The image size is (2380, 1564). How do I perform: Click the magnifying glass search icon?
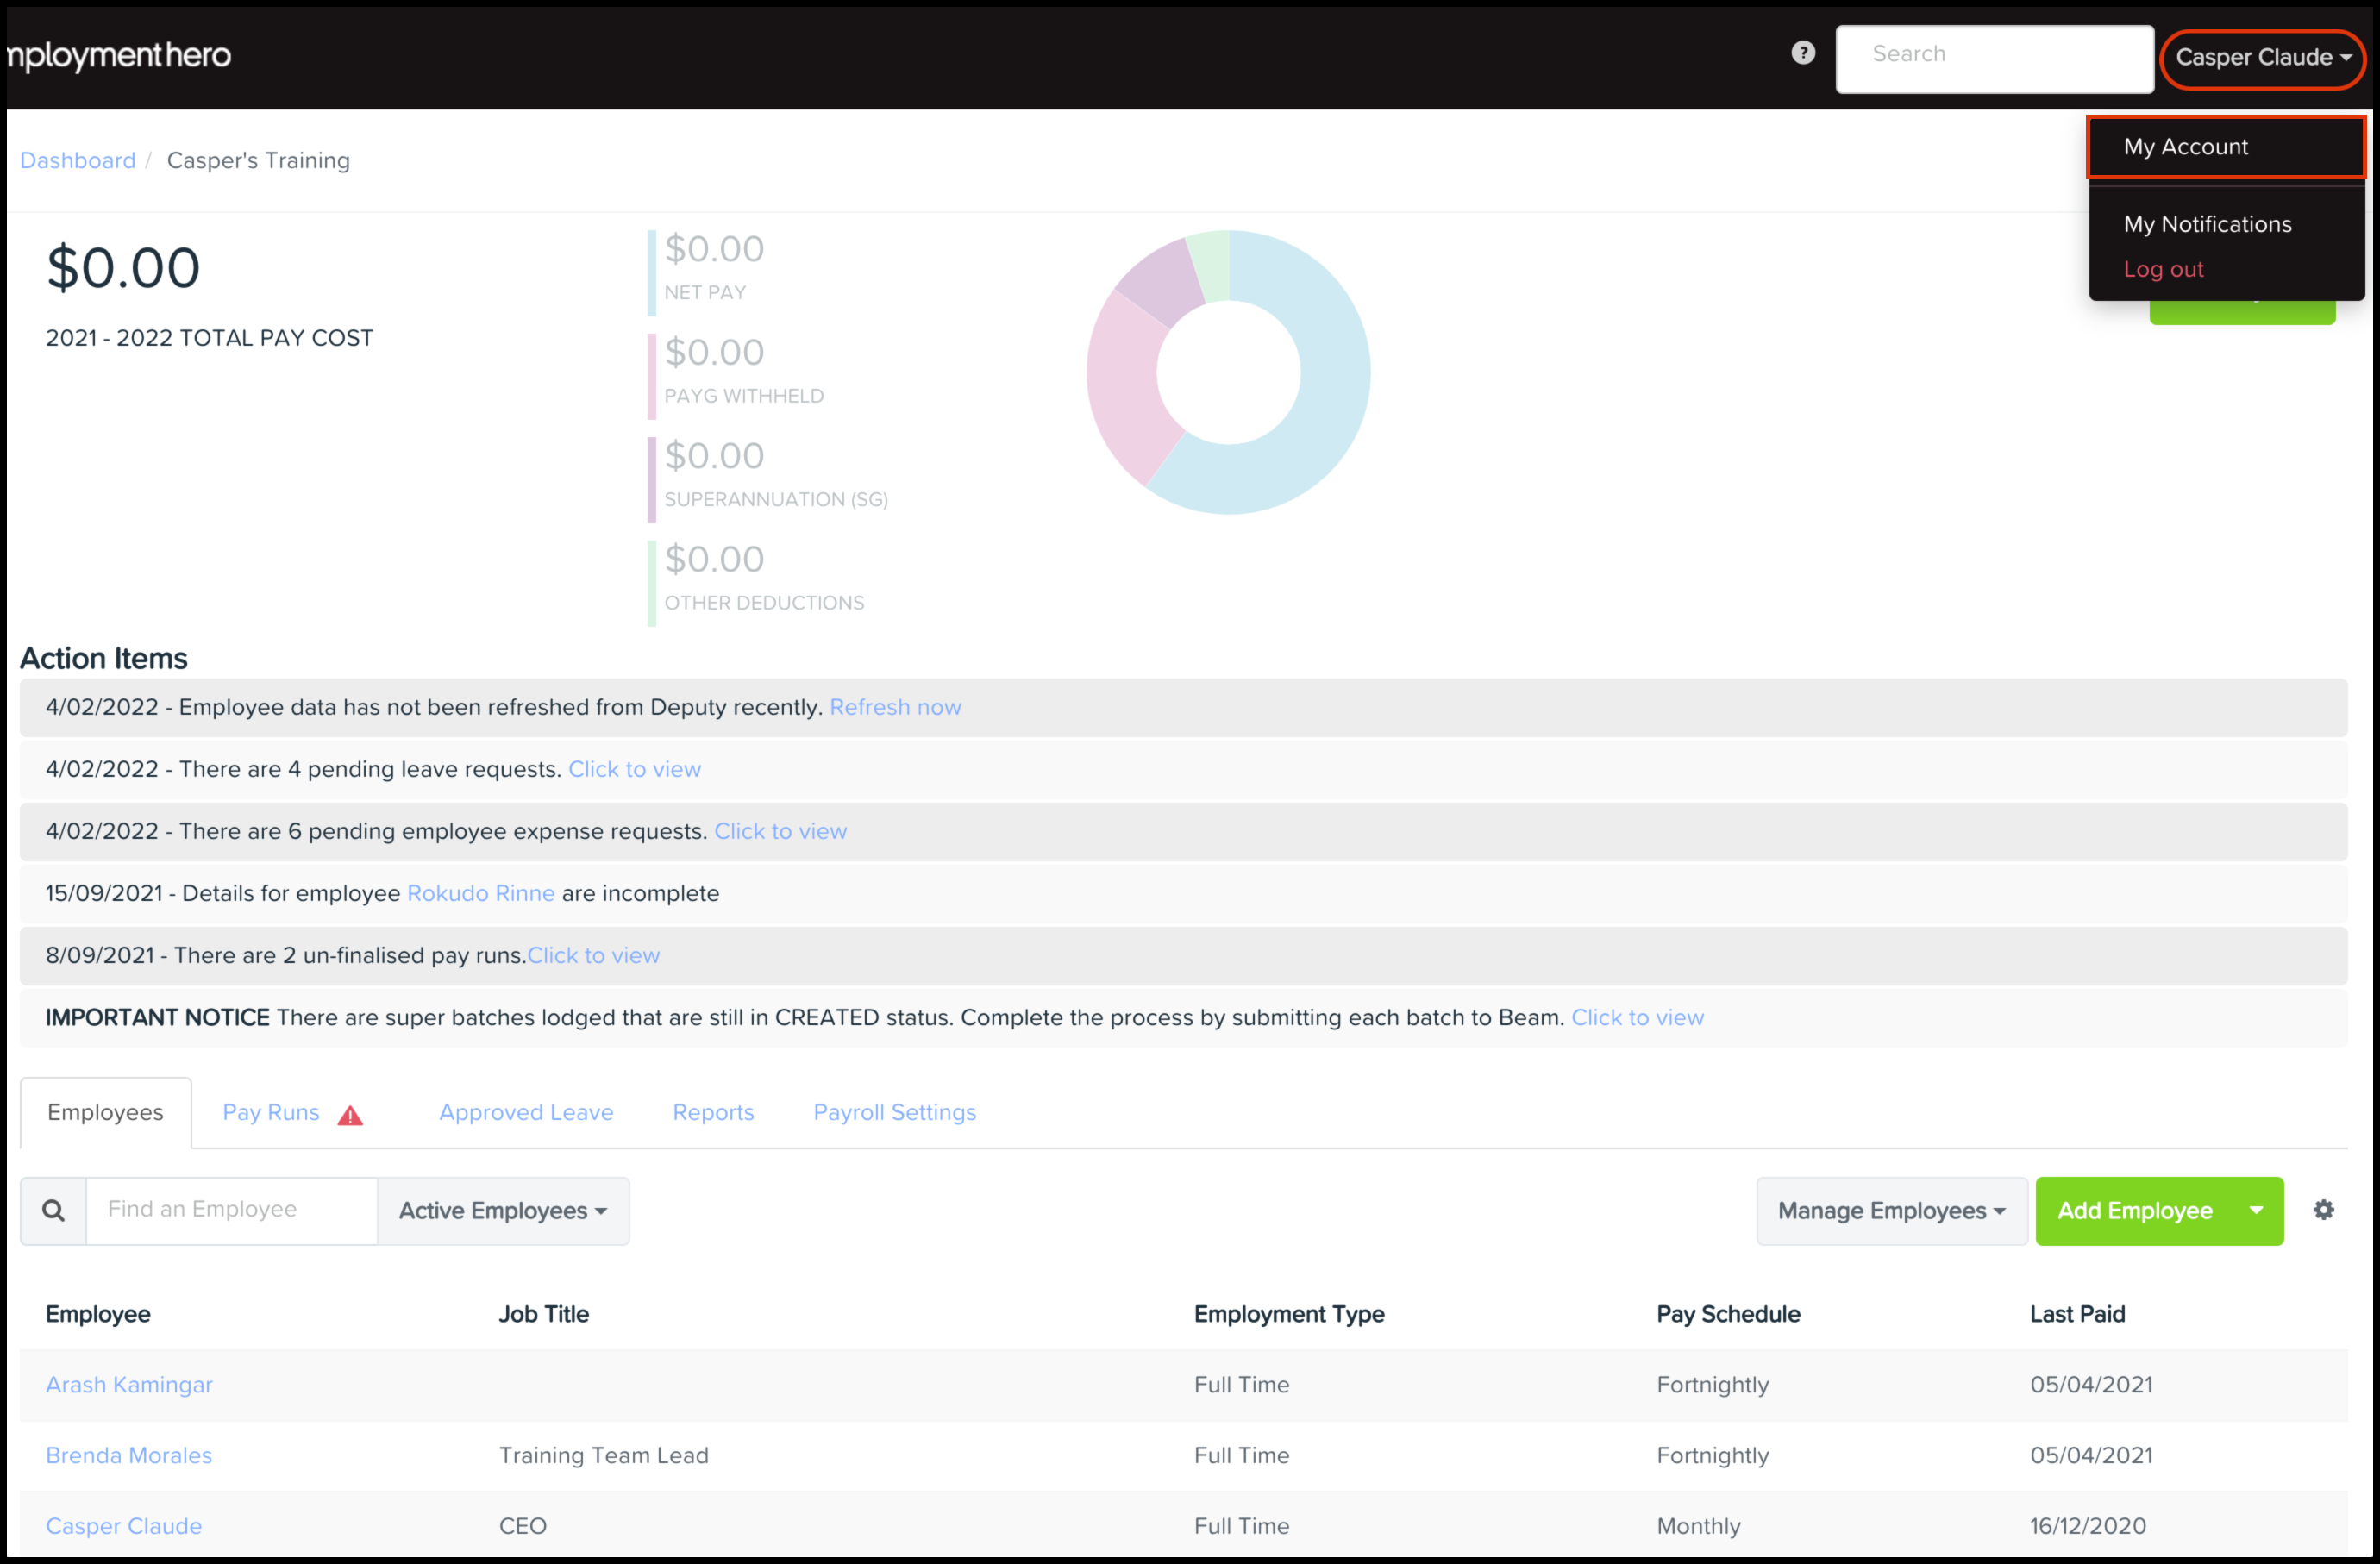(x=54, y=1210)
